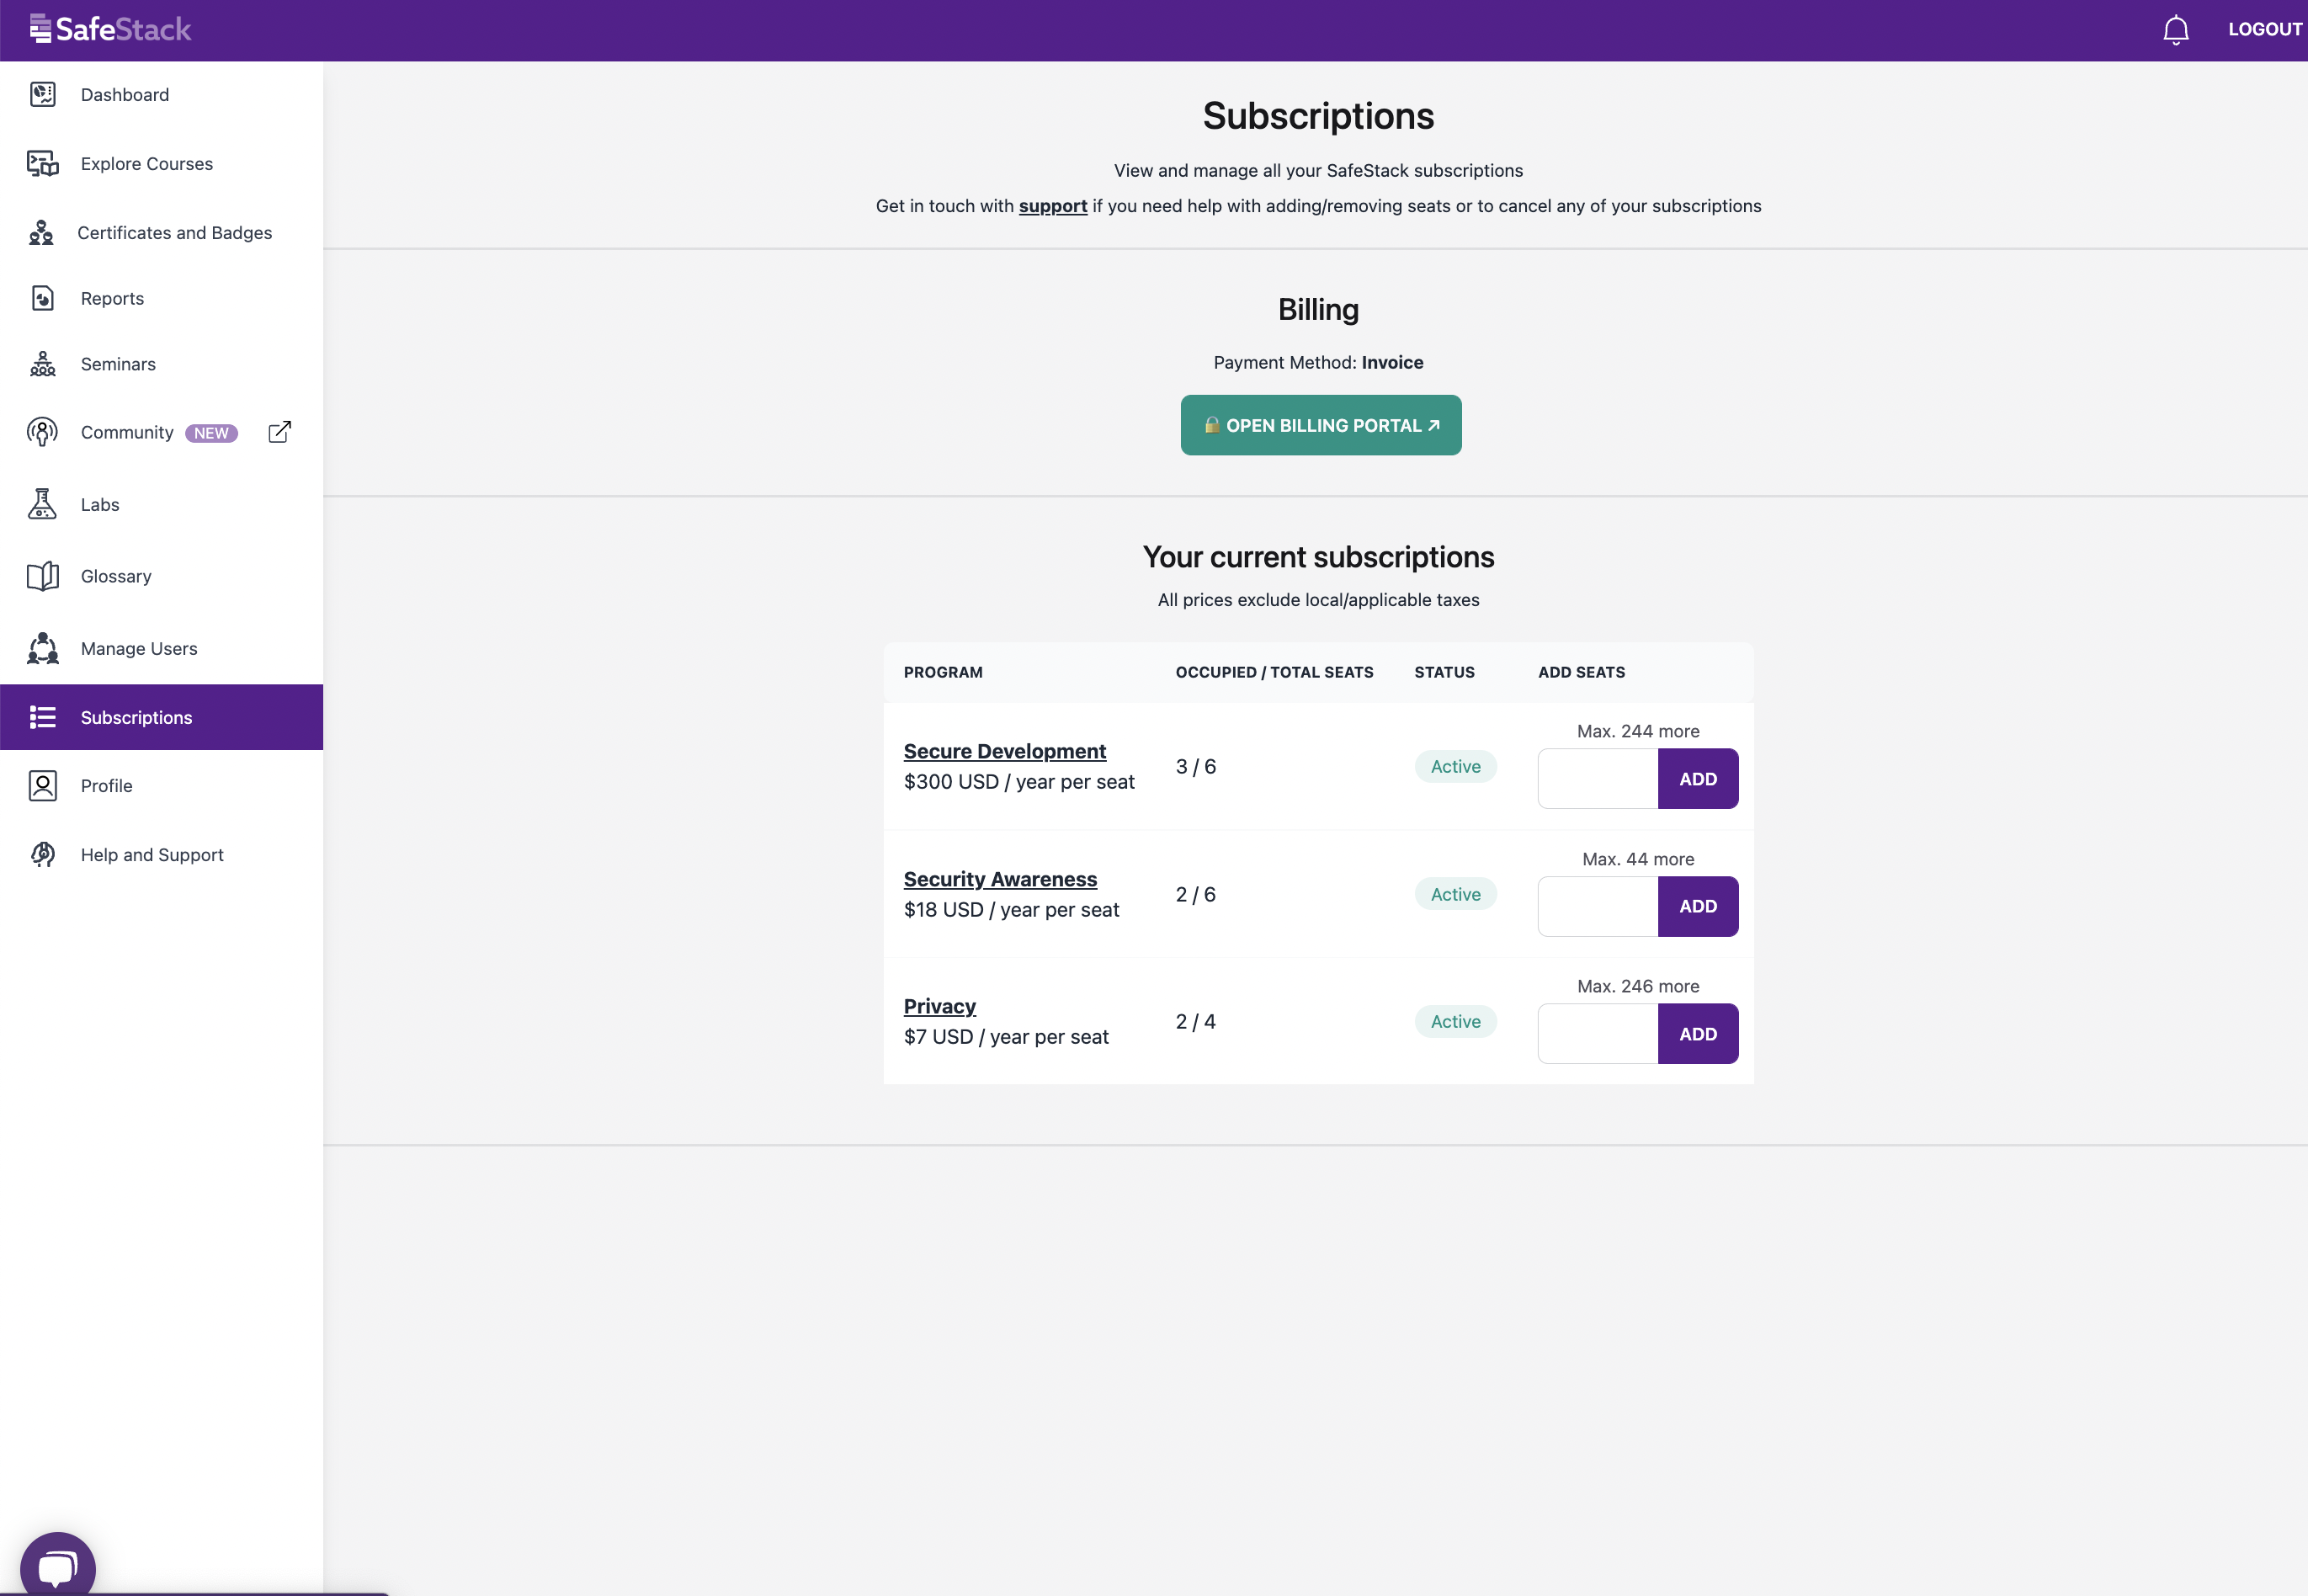Click Open Billing Portal button

coord(1320,425)
